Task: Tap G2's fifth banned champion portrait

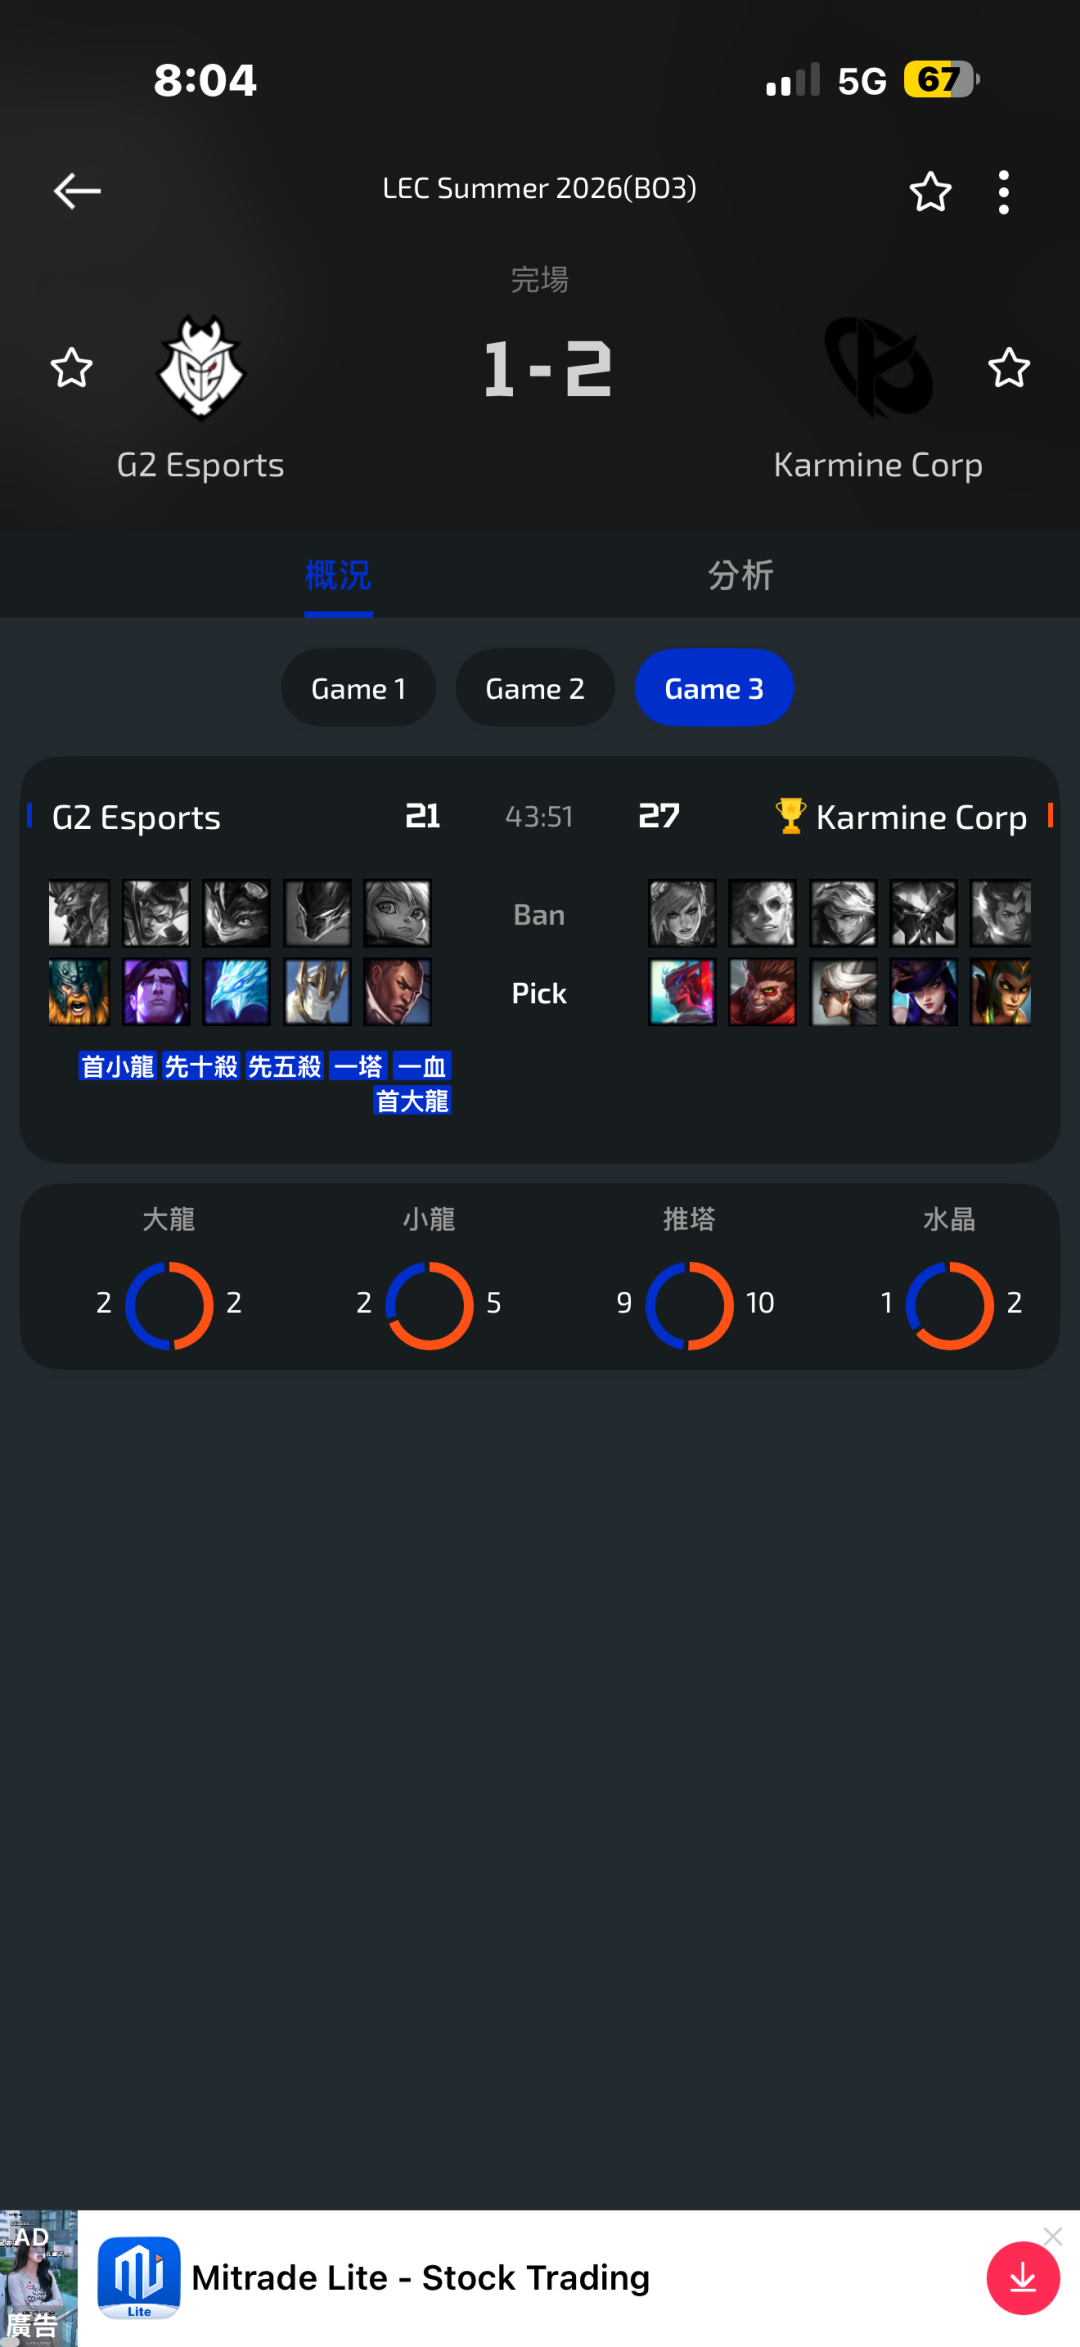Action: pyautogui.click(x=397, y=913)
